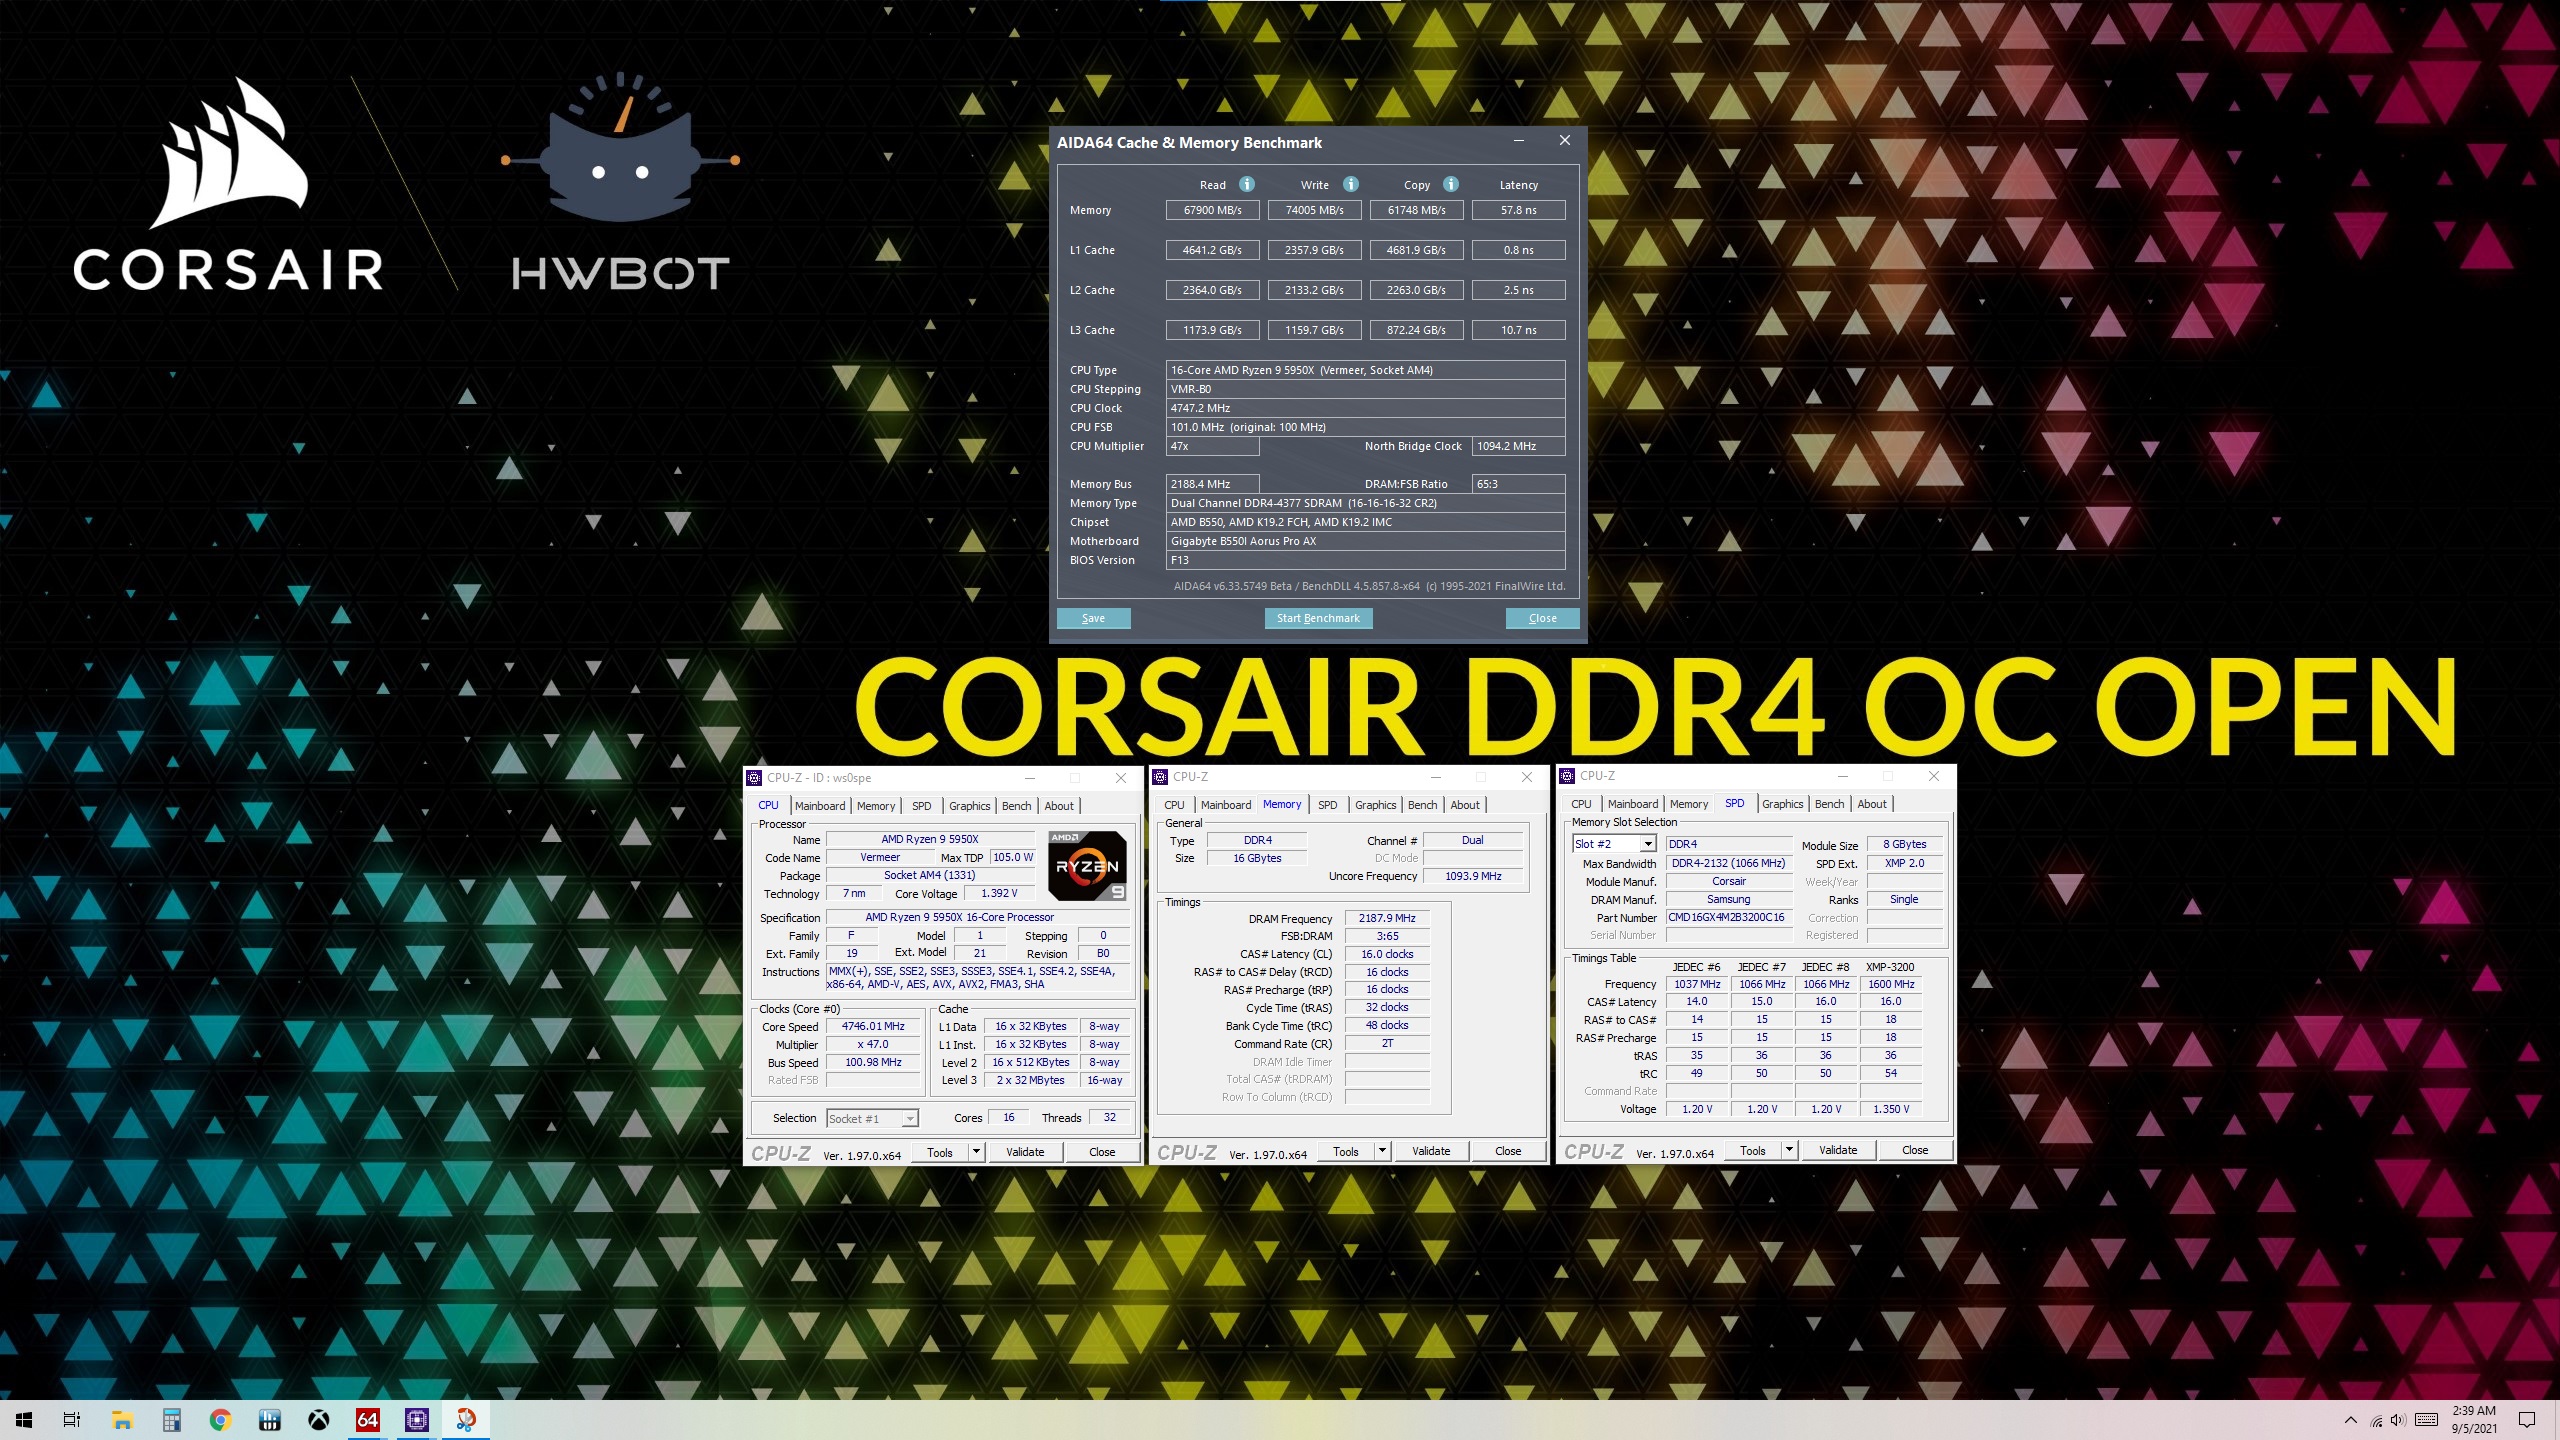Click the Motherboard Gigabyte B550I Aorus Pro AX field

1365,541
